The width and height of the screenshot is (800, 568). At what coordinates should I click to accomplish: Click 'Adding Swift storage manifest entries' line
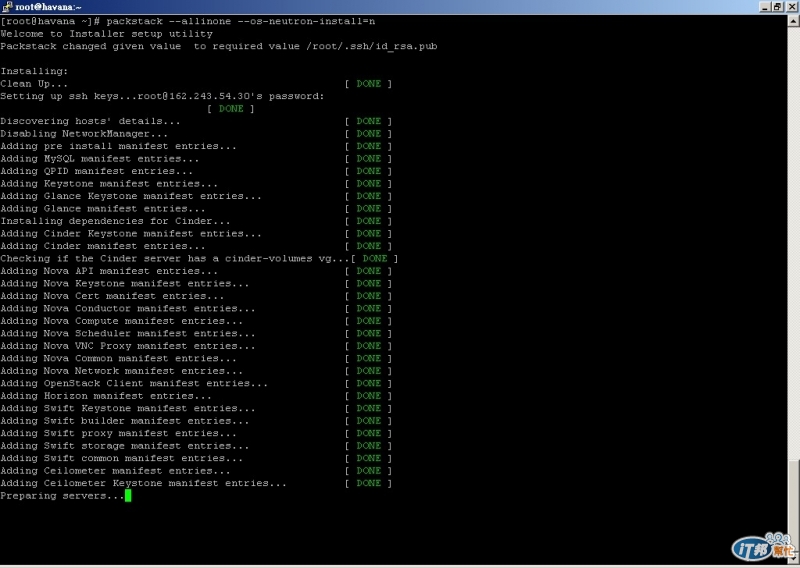124,446
